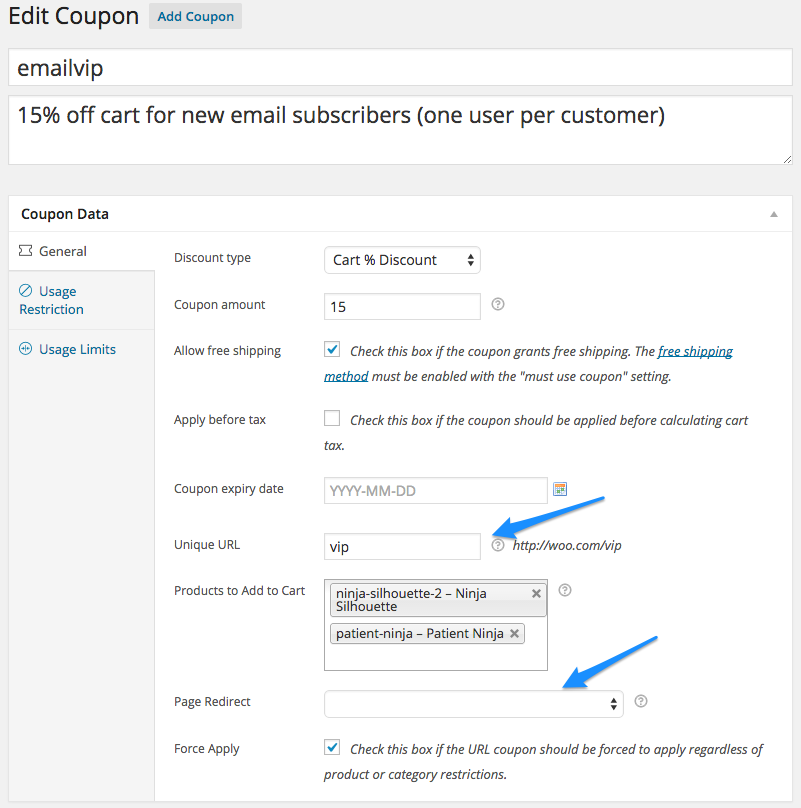Image resolution: width=801 pixels, height=808 pixels.
Task: Click the Coupon amount help icon
Action: tap(497, 304)
